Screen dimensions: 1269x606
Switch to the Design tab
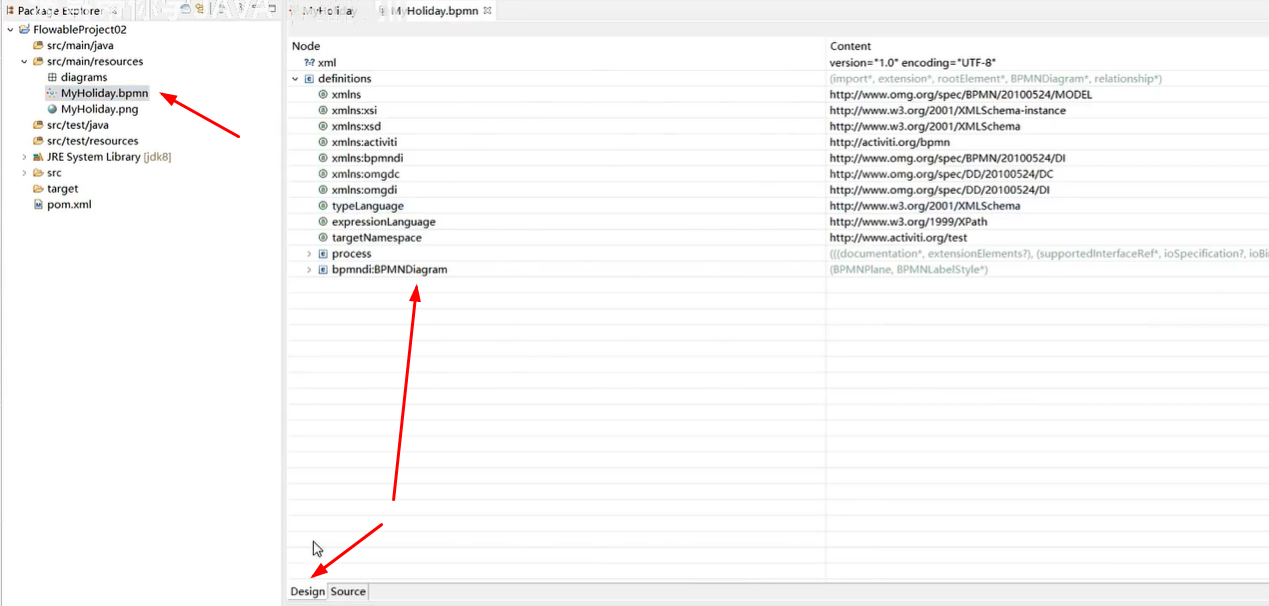point(308,592)
